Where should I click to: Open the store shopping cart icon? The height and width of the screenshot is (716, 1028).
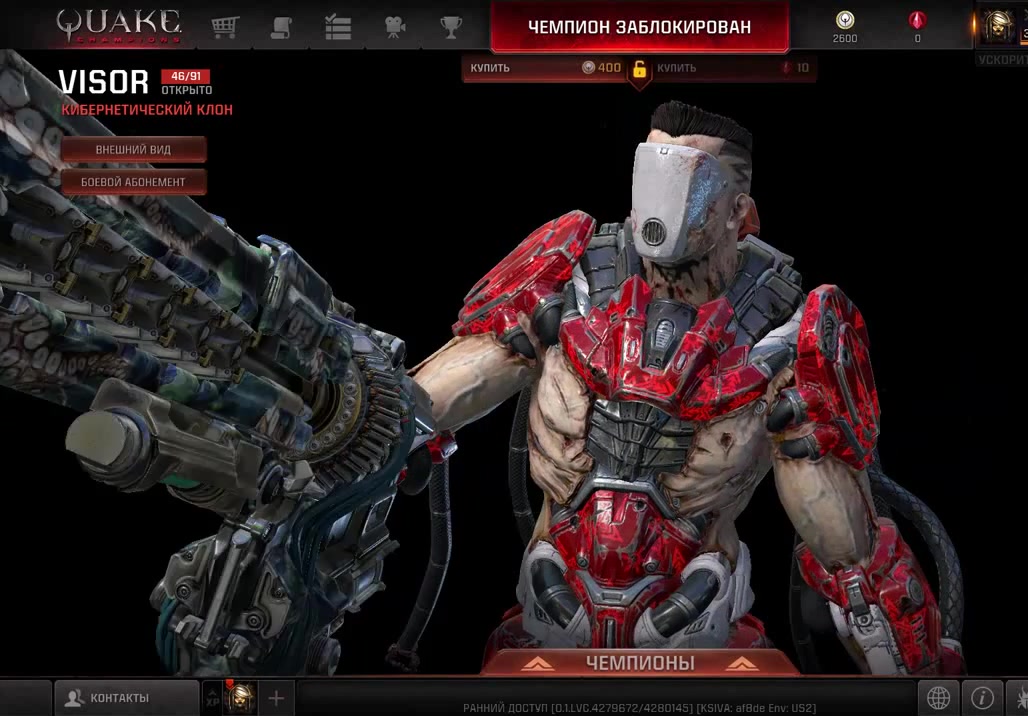point(225,27)
